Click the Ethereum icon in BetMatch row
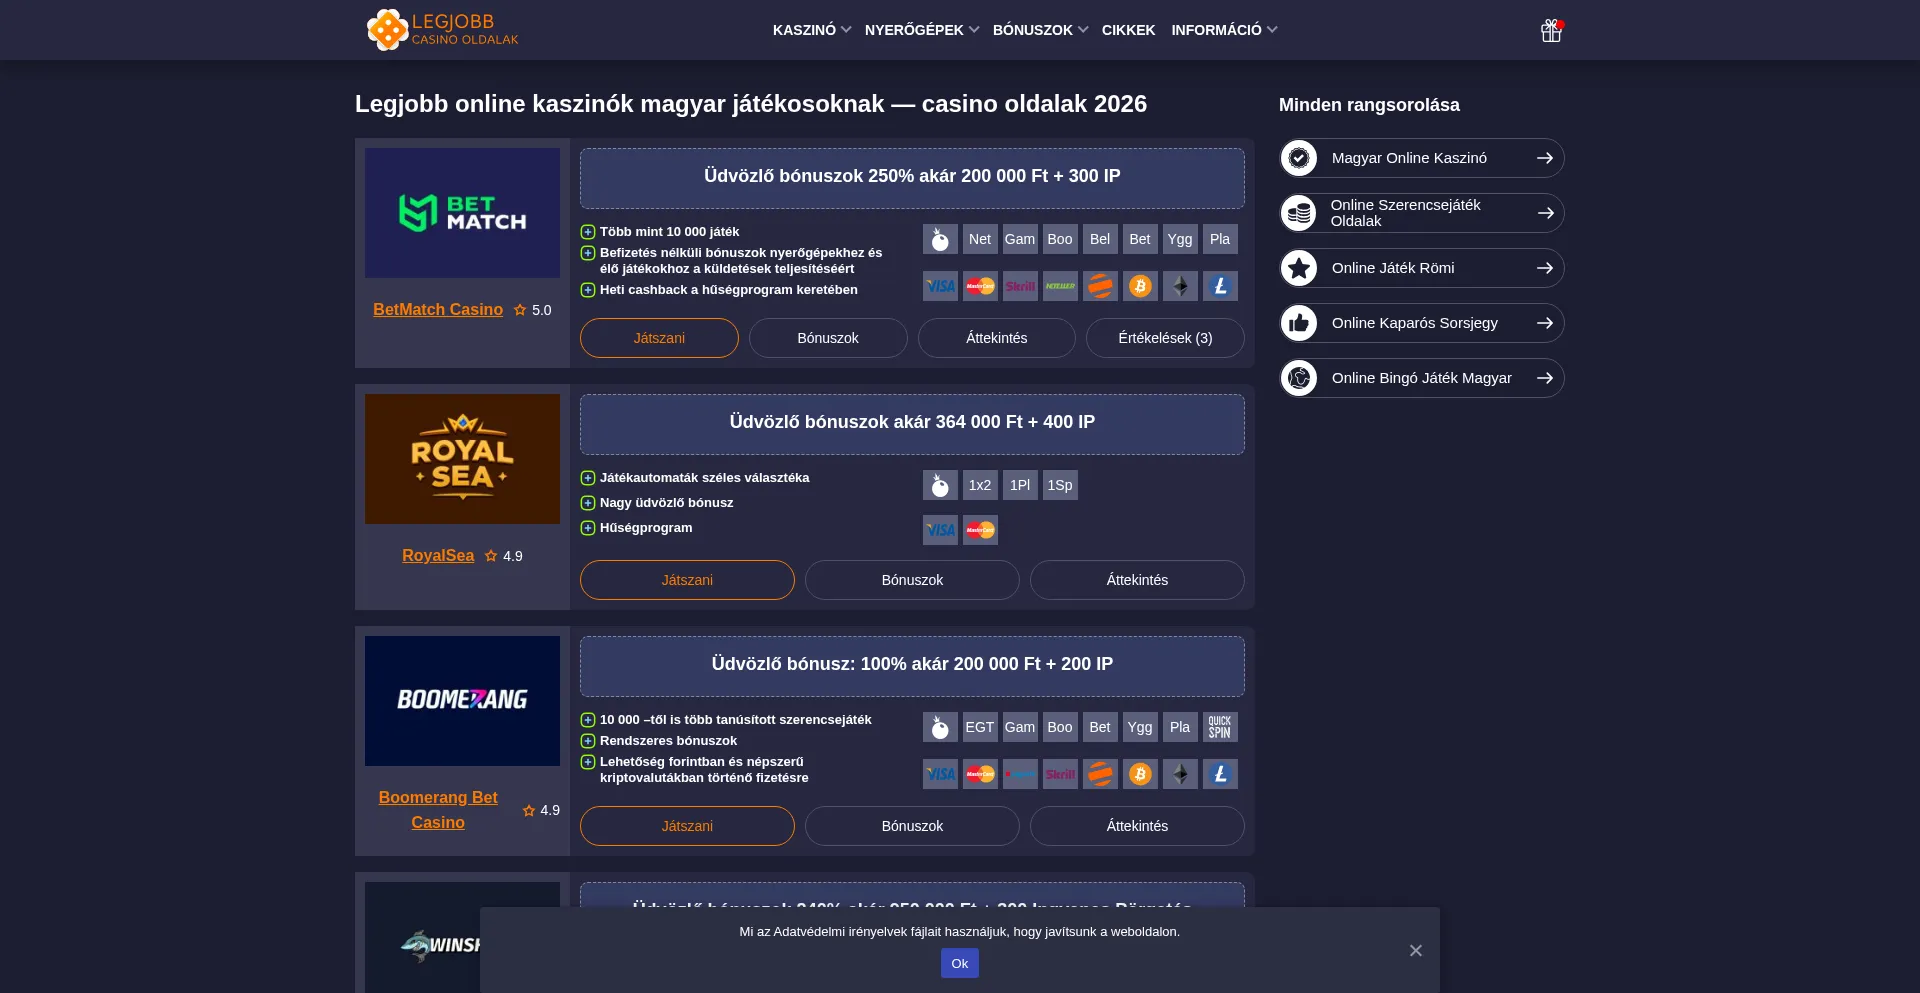This screenshot has width=1920, height=993. [x=1180, y=286]
